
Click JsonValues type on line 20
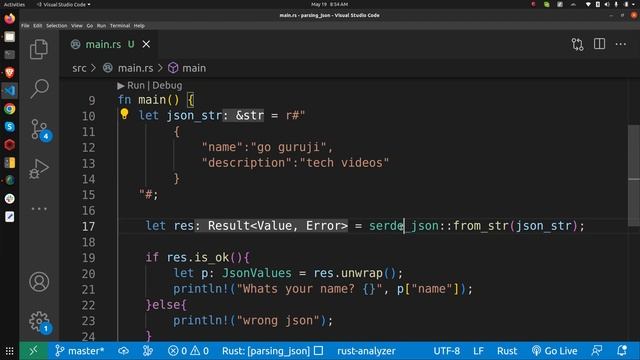click(257, 273)
